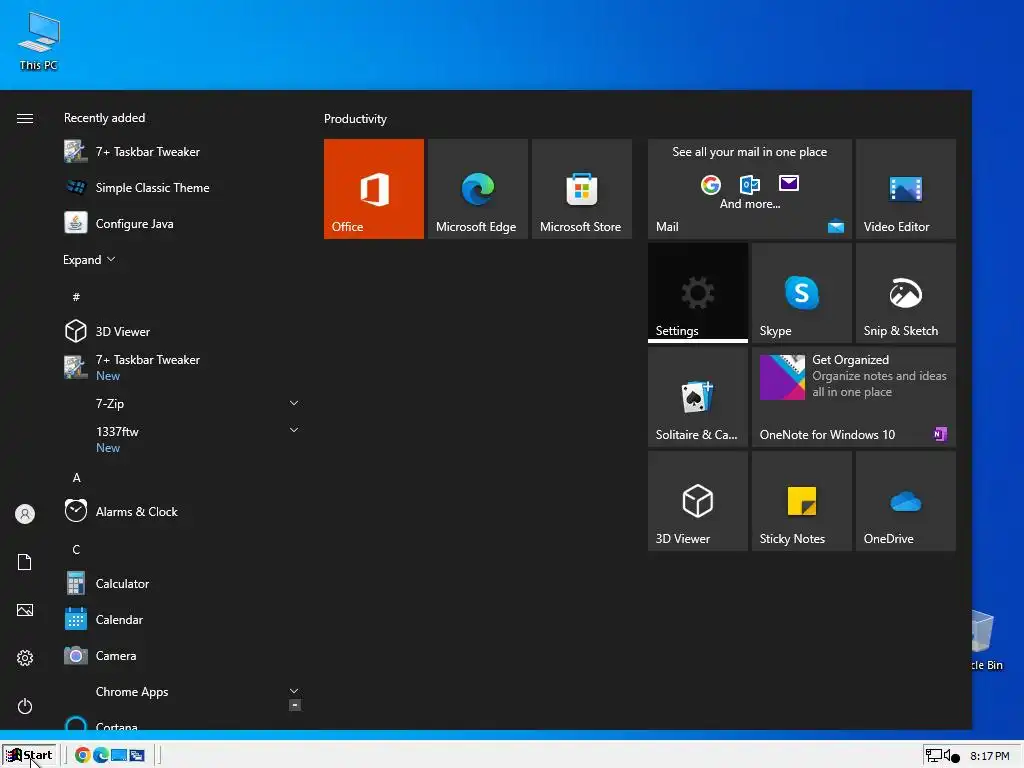Open 7+ Taskbar Tweaker under Recently added
1024x768 pixels.
(182, 152)
